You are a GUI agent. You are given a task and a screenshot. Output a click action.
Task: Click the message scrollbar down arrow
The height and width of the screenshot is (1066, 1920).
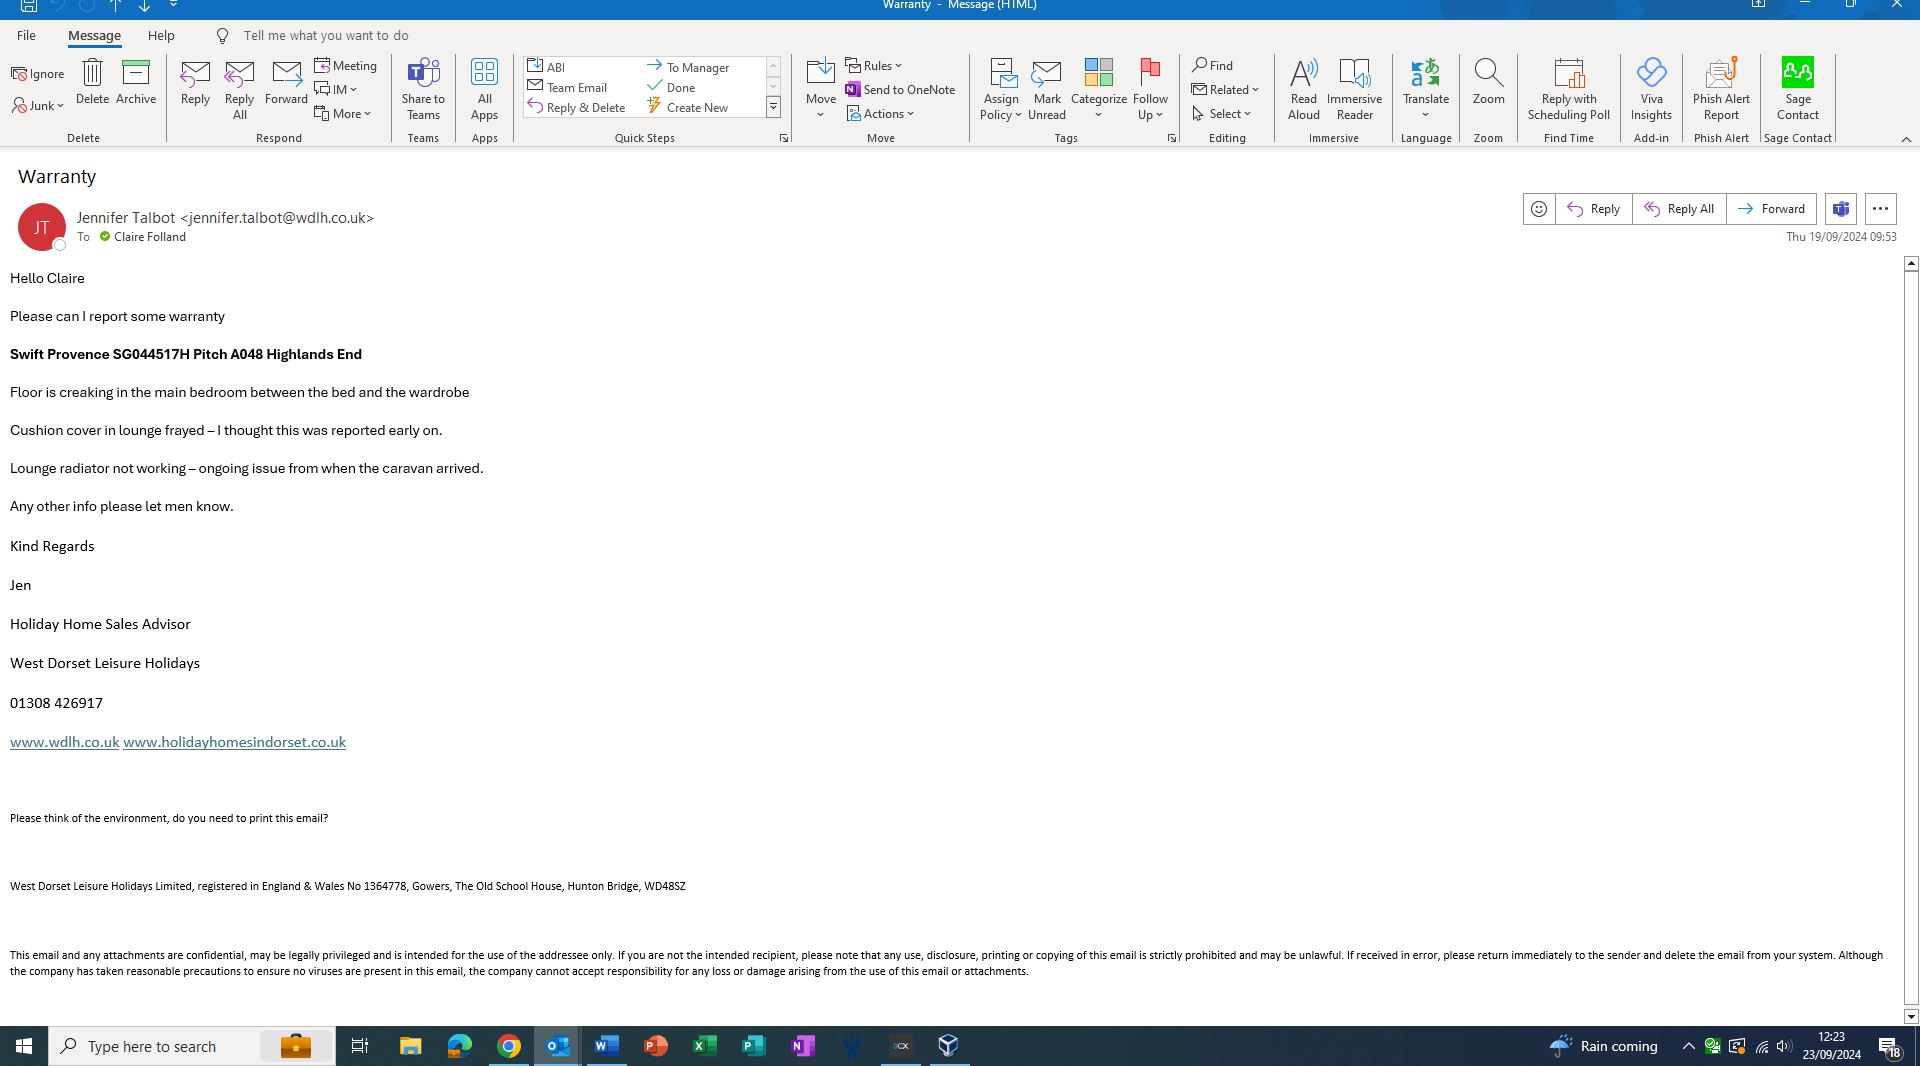[x=1911, y=1017]
